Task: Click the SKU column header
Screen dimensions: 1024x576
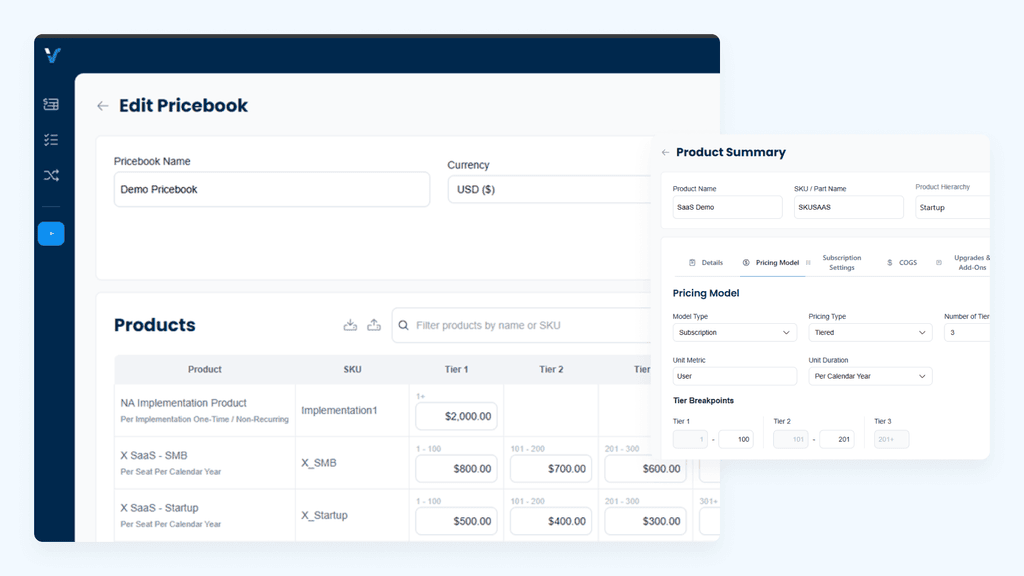Action: (x=352, y=369)
